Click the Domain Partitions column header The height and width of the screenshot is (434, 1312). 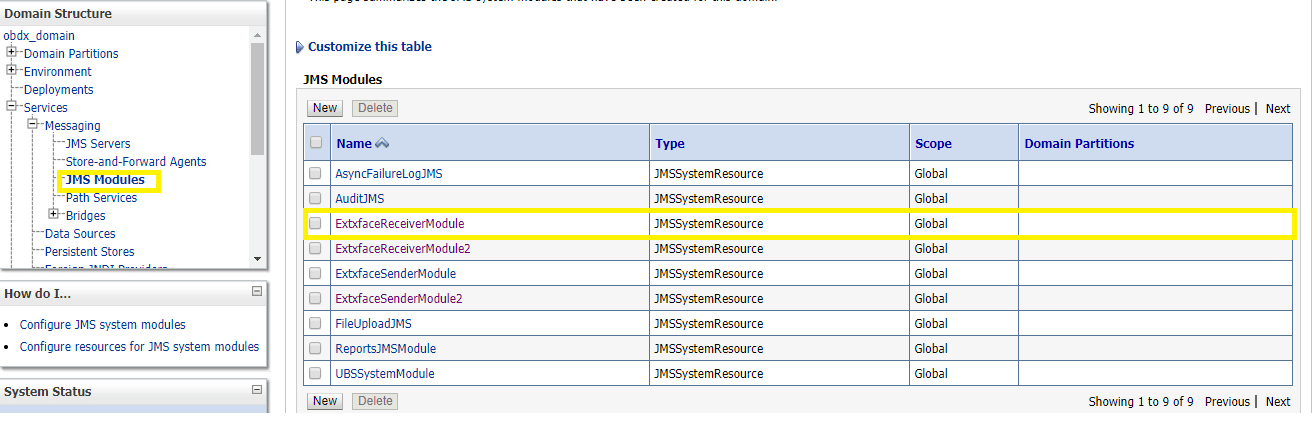[1079, 144]
